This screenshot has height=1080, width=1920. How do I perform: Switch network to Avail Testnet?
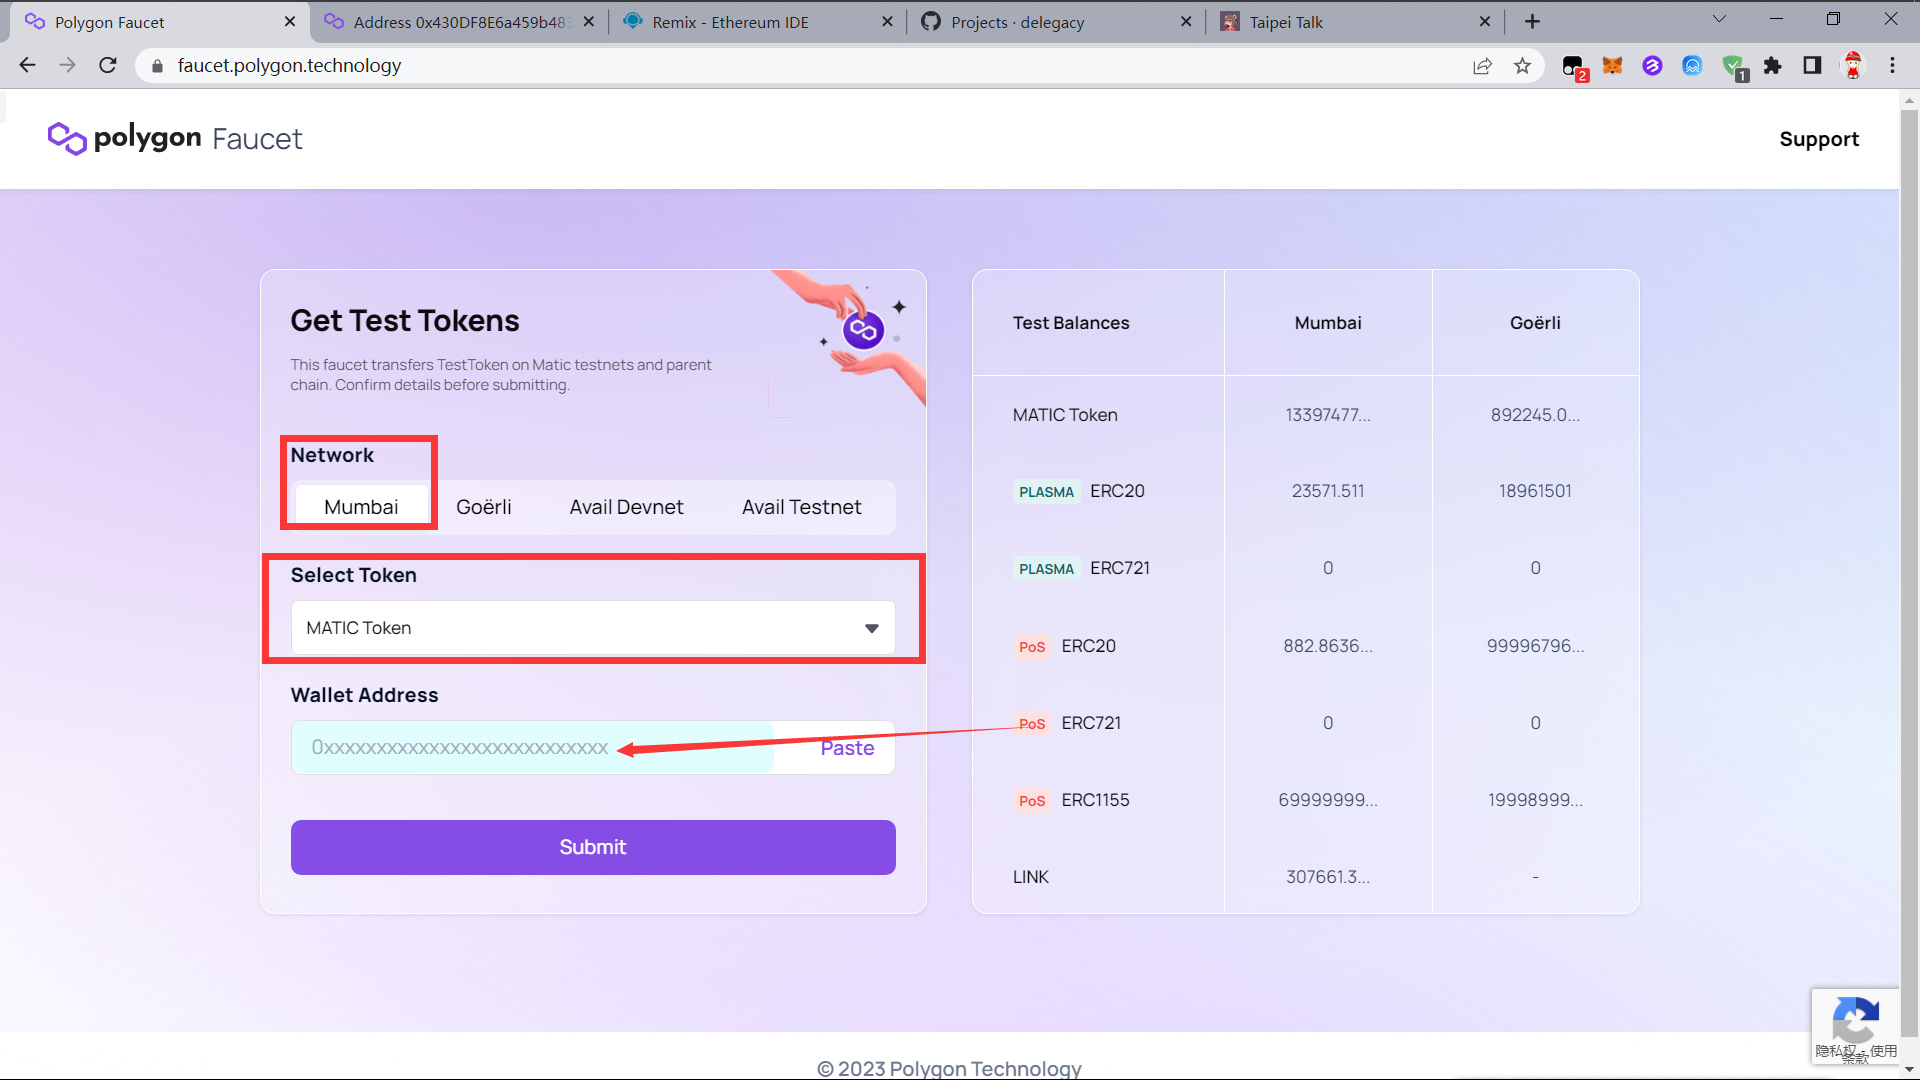coord(801,507)
